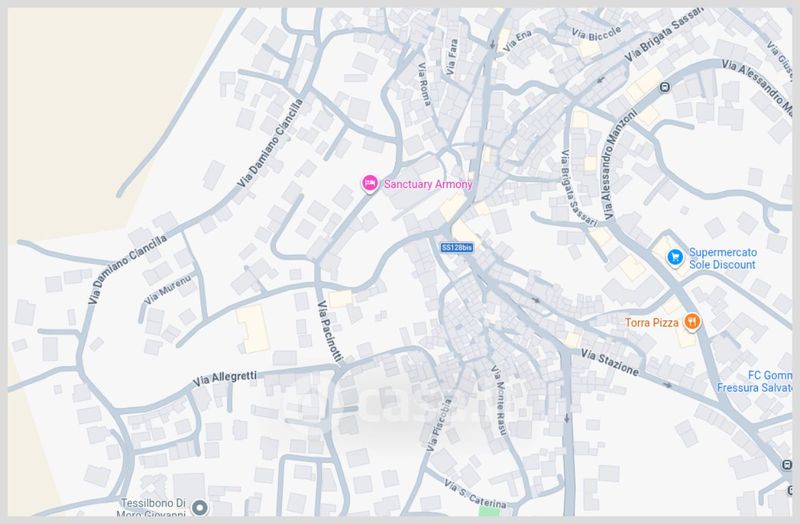Select the Tessilbono Di Moro Giovanni marker
This screenshot has width=800, height=524.
click(x=199, y=508)
